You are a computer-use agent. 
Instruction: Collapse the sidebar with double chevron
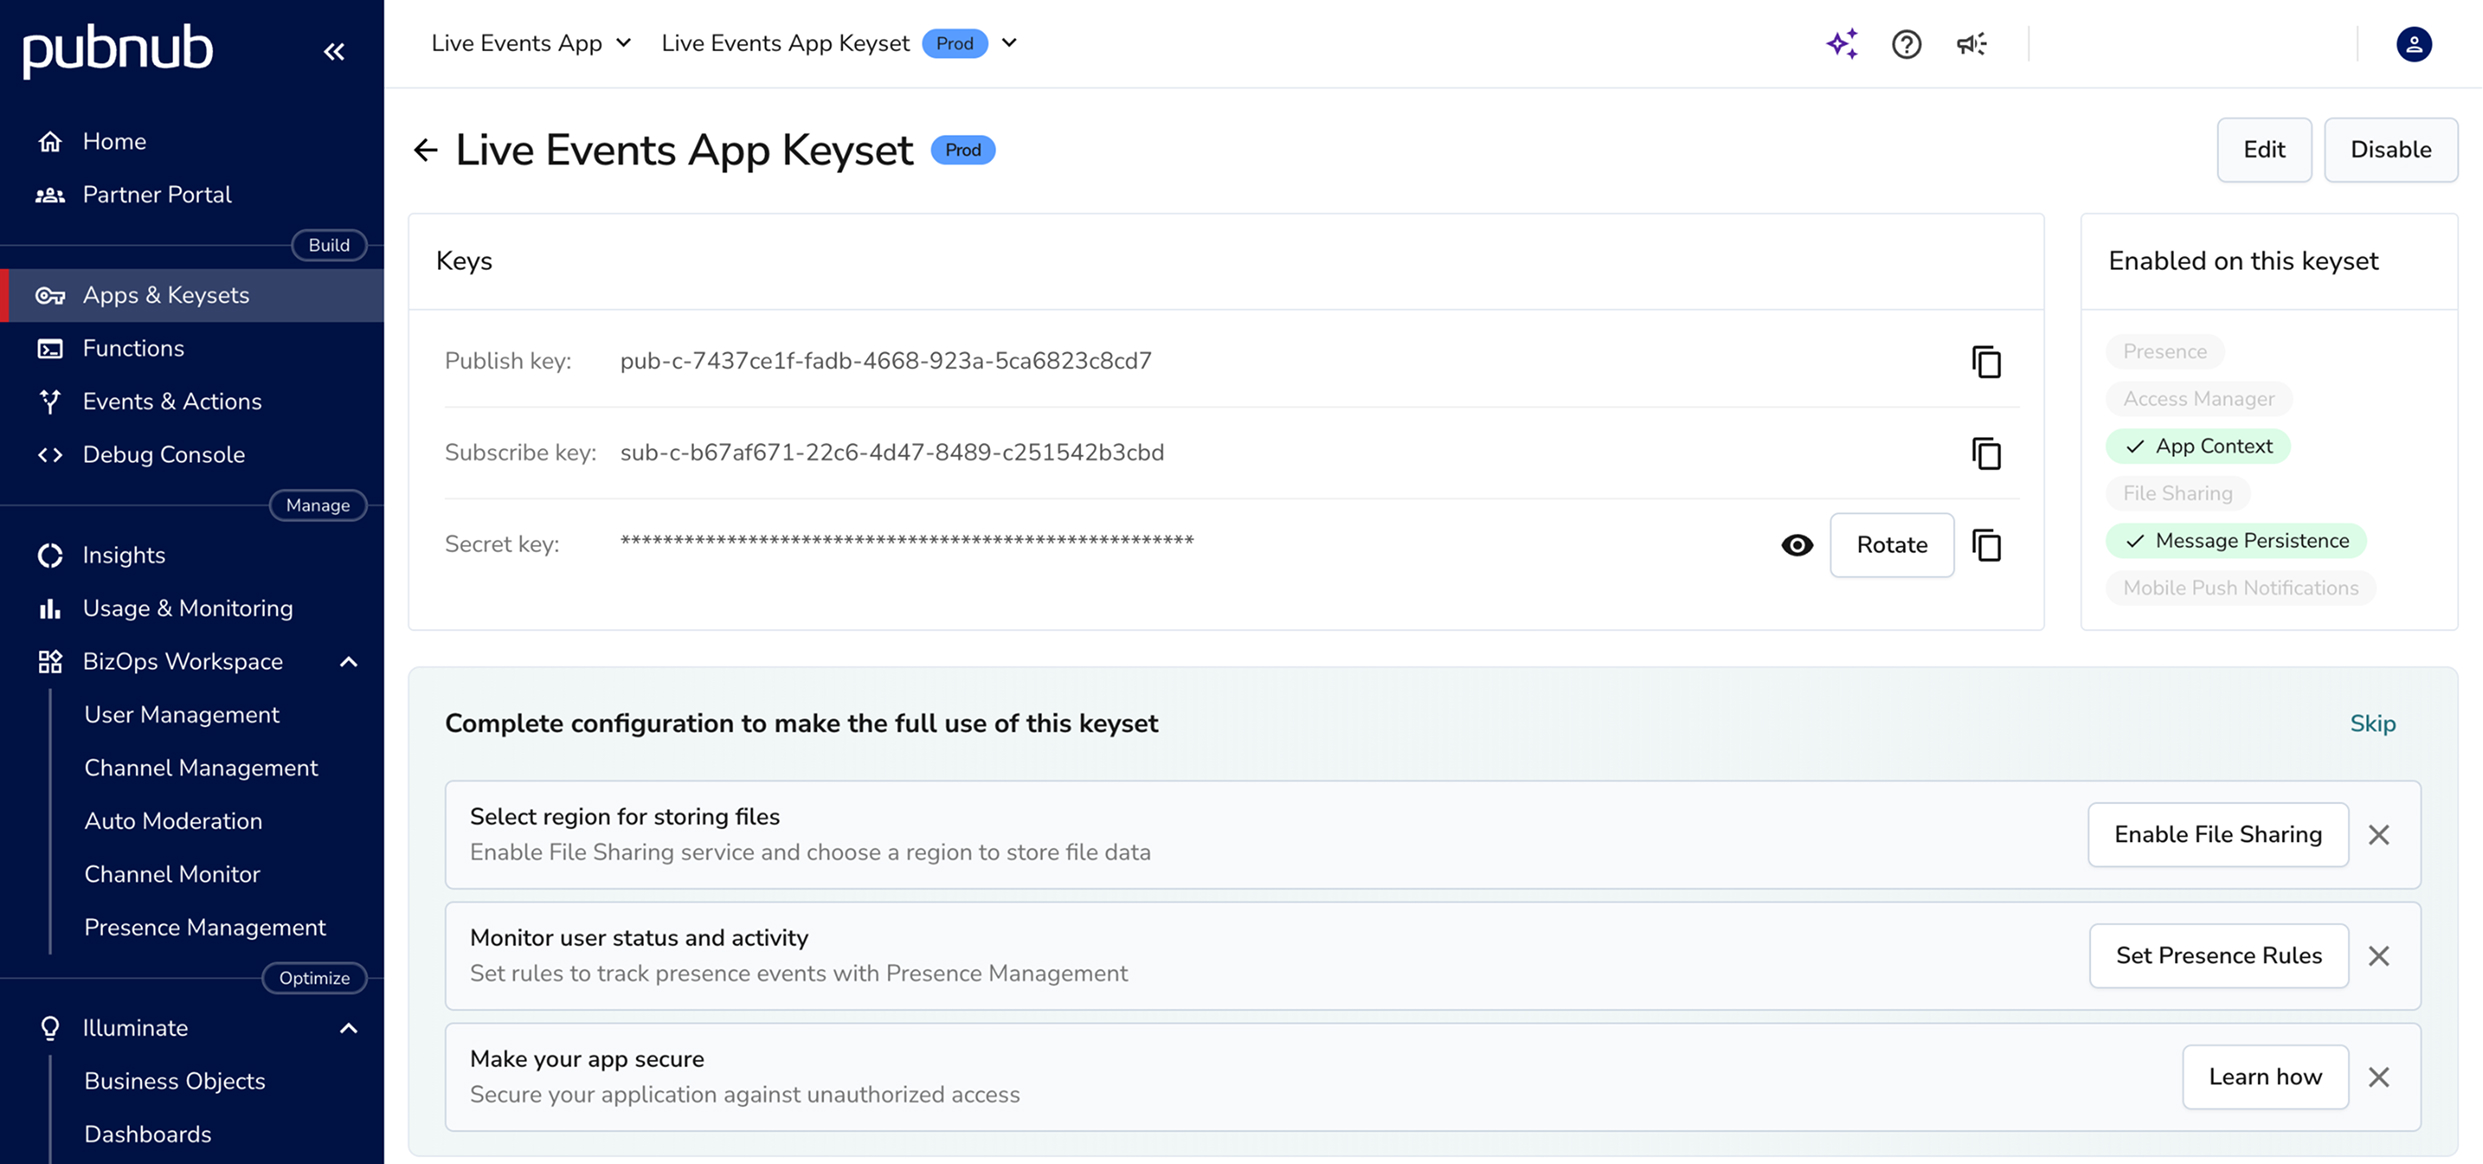[x=334, y=51]
